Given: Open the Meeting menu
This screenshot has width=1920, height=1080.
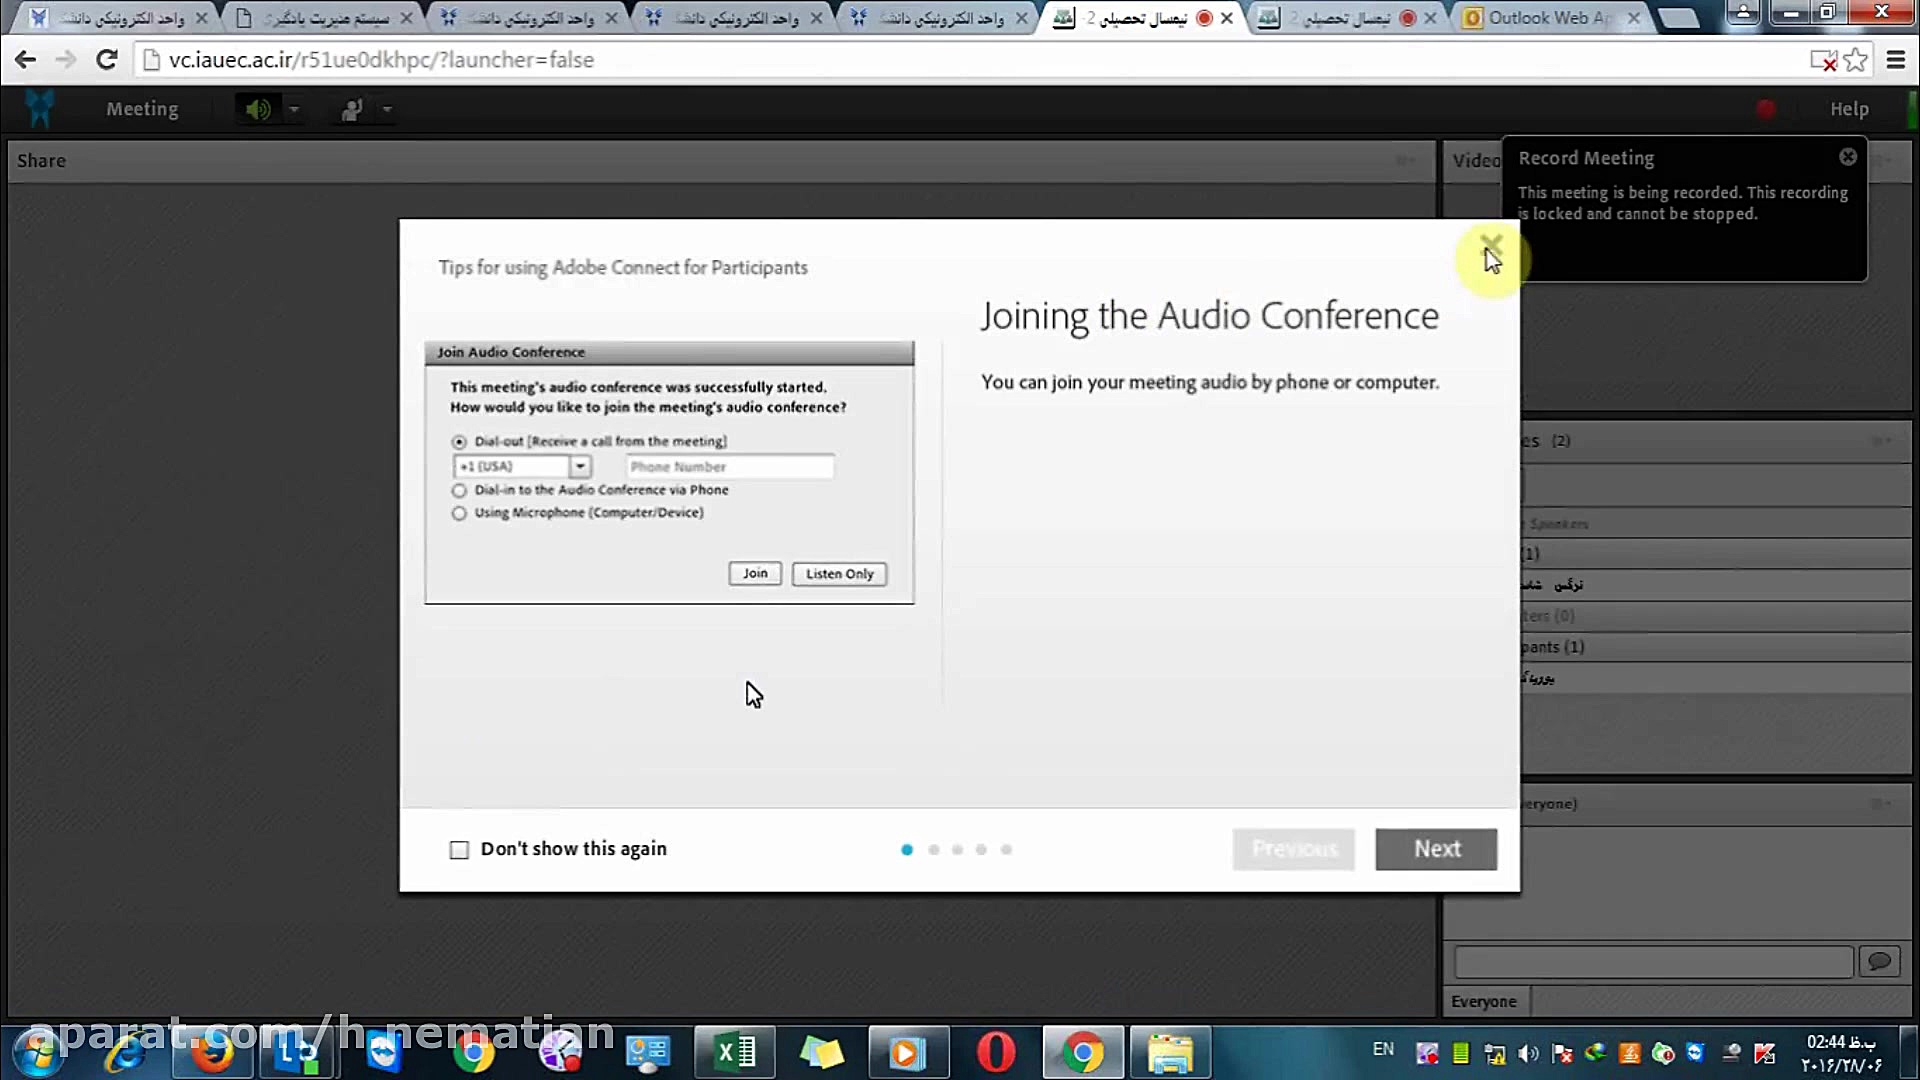Looking at the screenshot, I should click(x=142, y=109).
